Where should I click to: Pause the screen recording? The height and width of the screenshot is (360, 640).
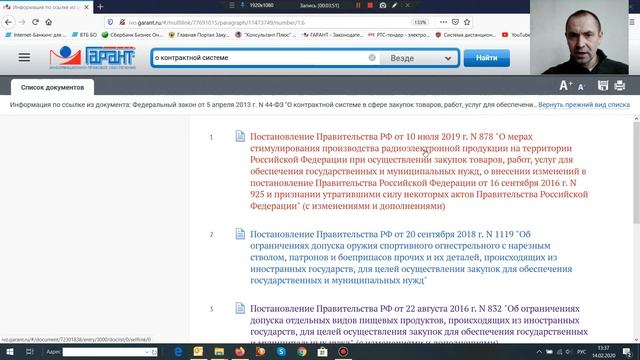[x=358, y=5]
